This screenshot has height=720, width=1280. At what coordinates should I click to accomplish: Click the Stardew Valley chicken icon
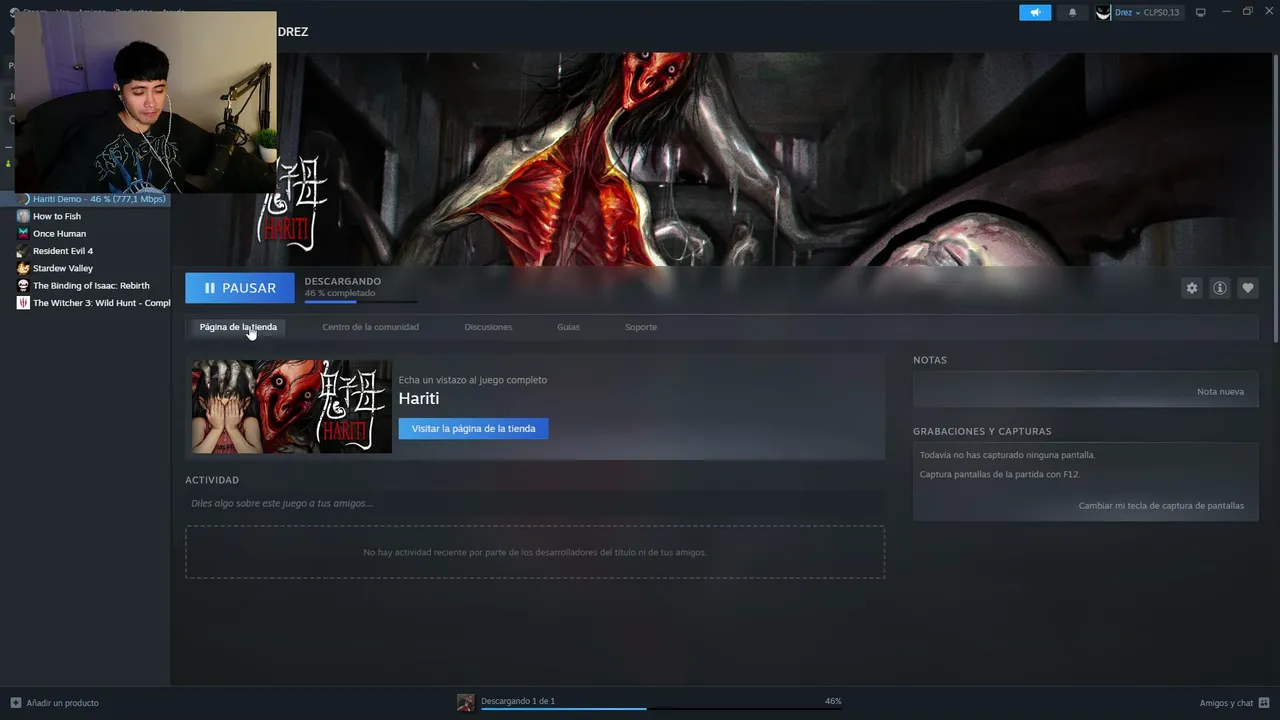tap(23, 268)
